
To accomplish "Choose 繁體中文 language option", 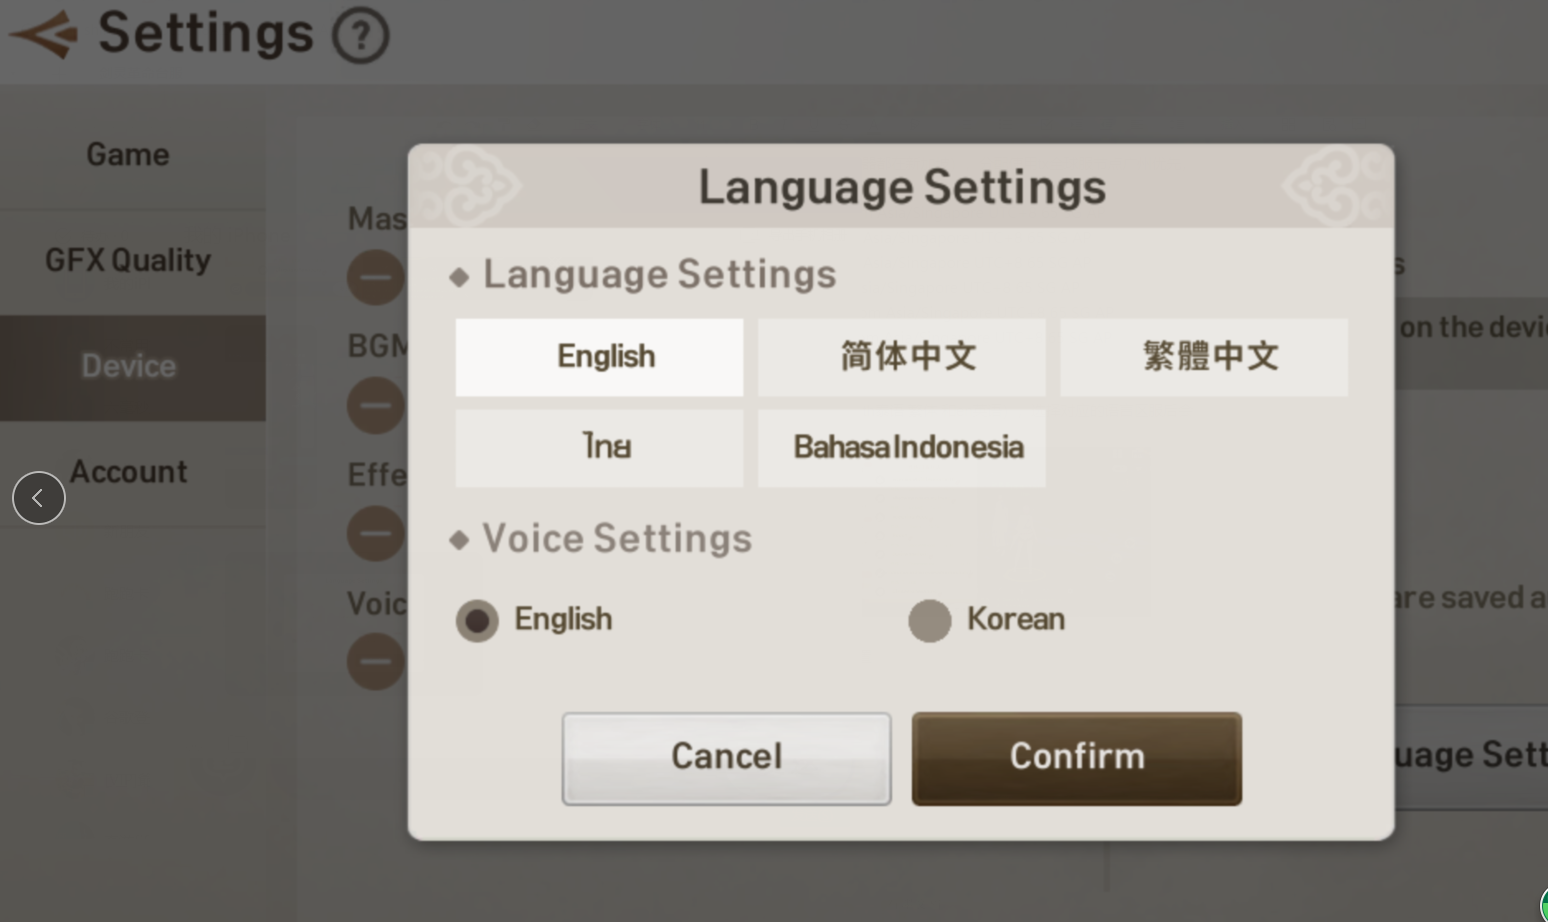I will point(1204,357).
